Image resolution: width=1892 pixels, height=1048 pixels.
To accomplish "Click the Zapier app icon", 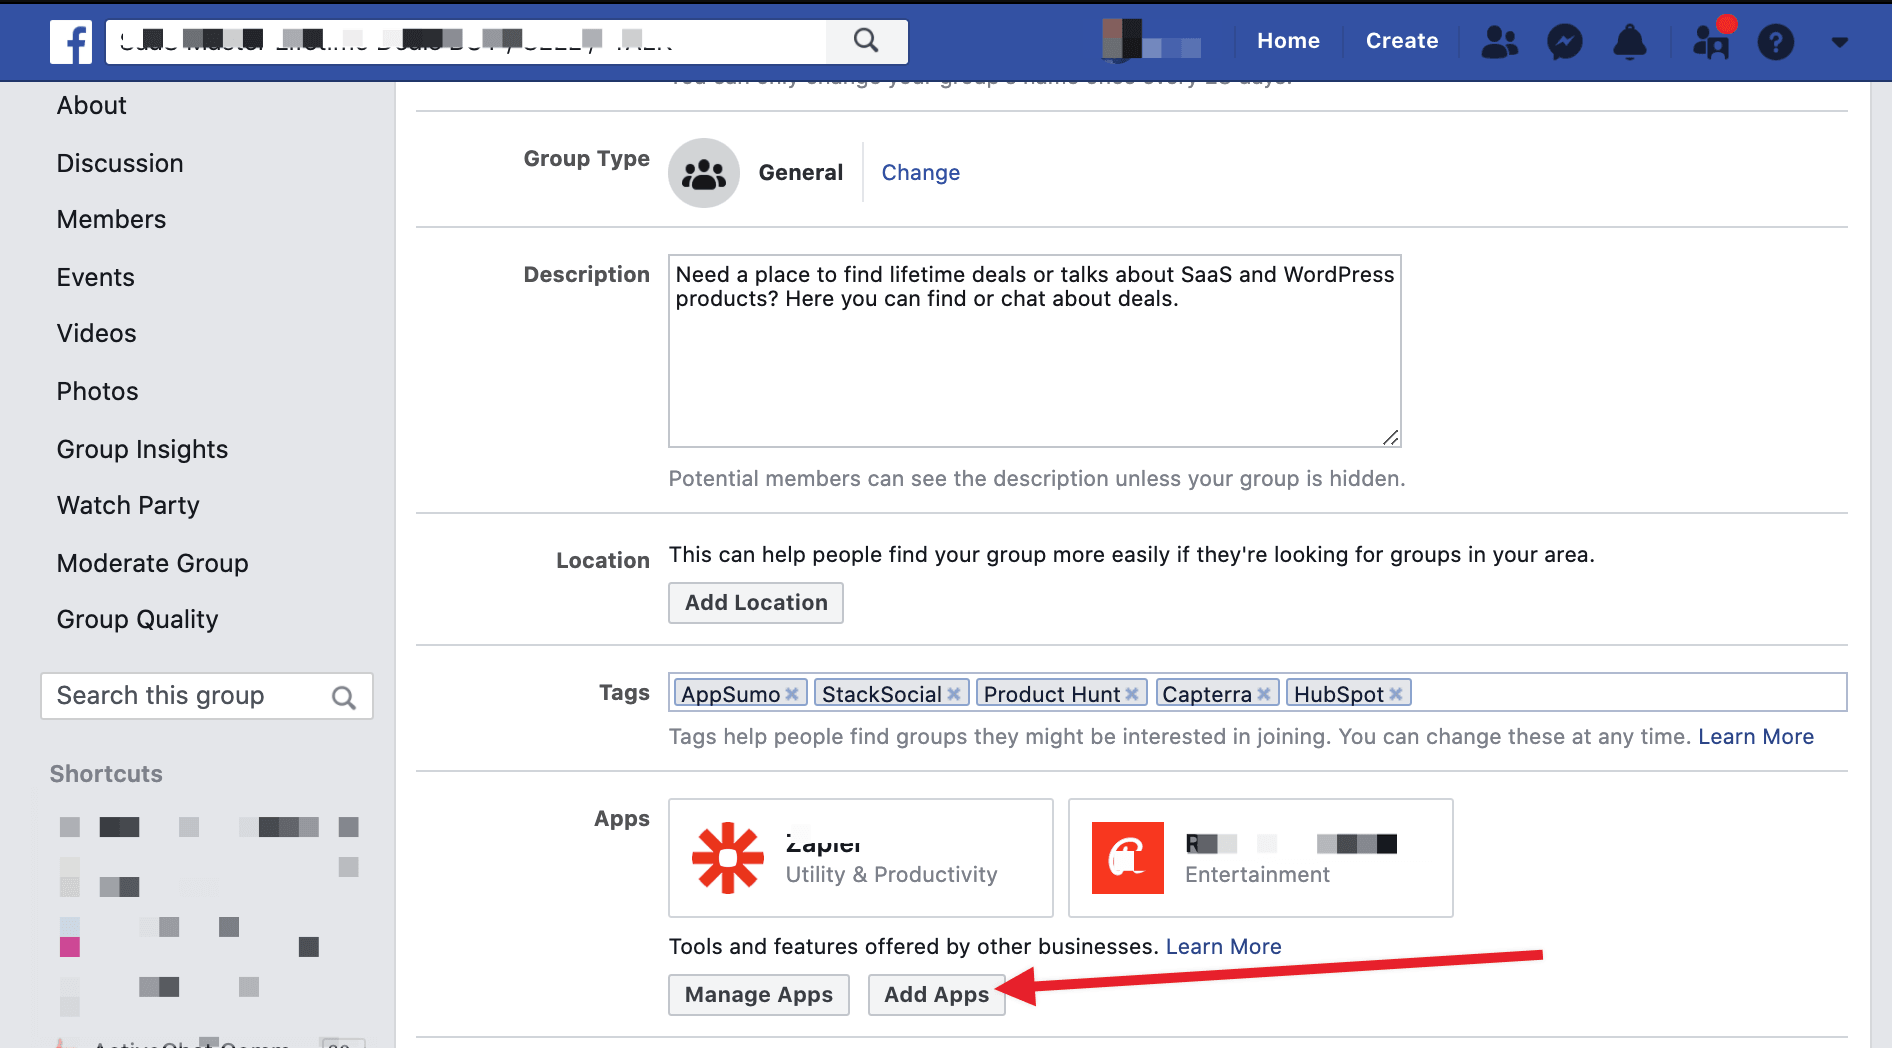I will 727,857.
